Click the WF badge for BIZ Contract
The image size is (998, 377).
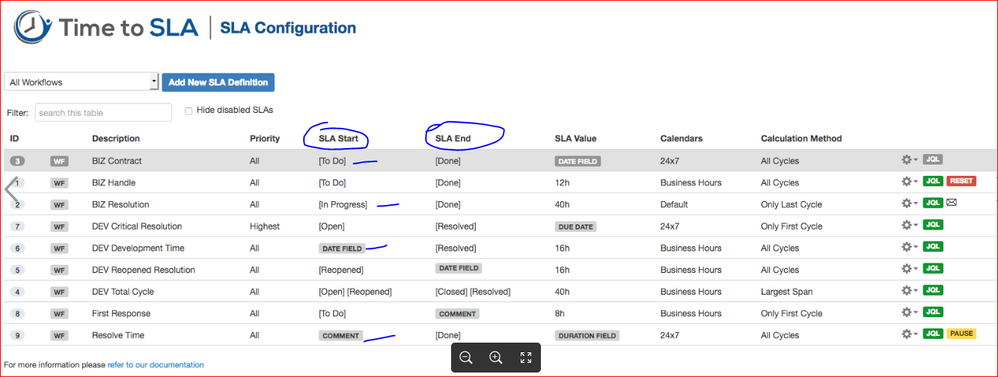(59, 161)
